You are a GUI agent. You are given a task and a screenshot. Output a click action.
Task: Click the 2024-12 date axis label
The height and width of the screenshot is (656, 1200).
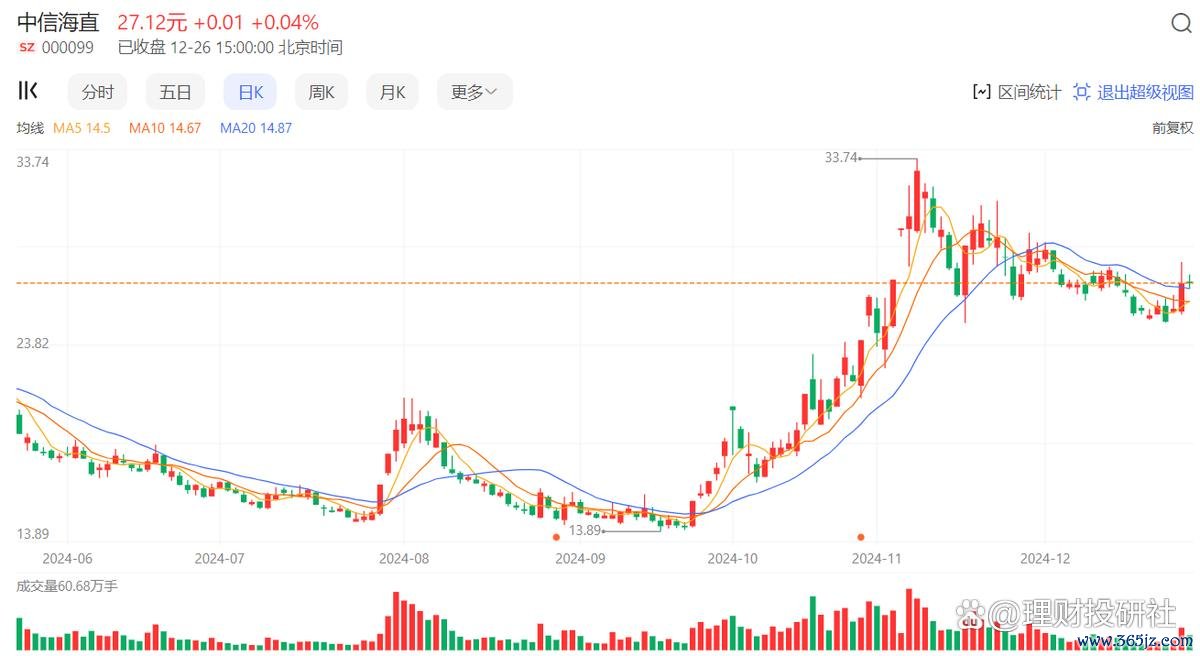click(x=1045, y=558)
